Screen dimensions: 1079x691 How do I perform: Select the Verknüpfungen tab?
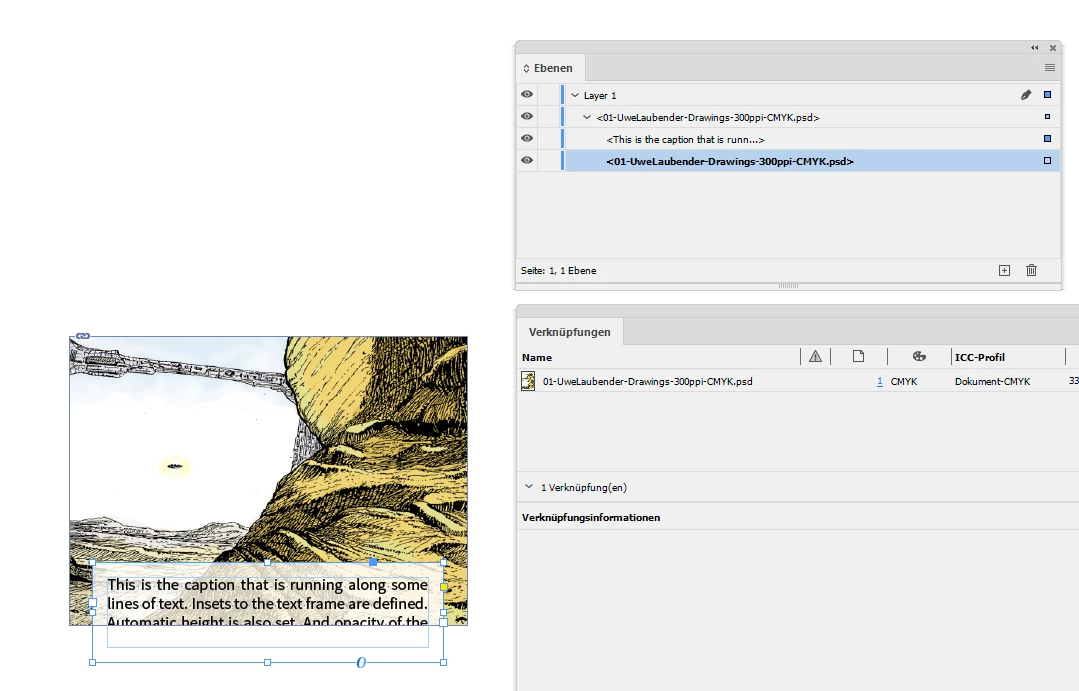click(x=570, y=332)
